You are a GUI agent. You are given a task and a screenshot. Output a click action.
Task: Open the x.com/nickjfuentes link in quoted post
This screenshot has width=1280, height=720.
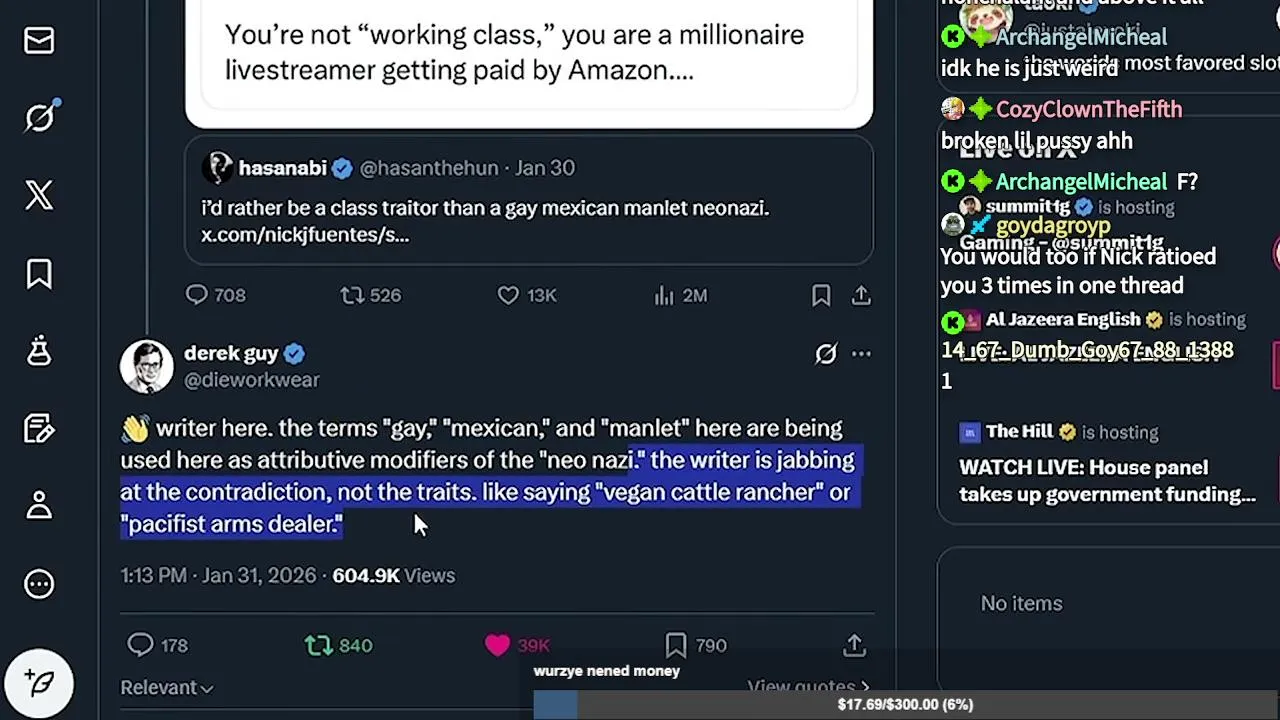[305, 235]
